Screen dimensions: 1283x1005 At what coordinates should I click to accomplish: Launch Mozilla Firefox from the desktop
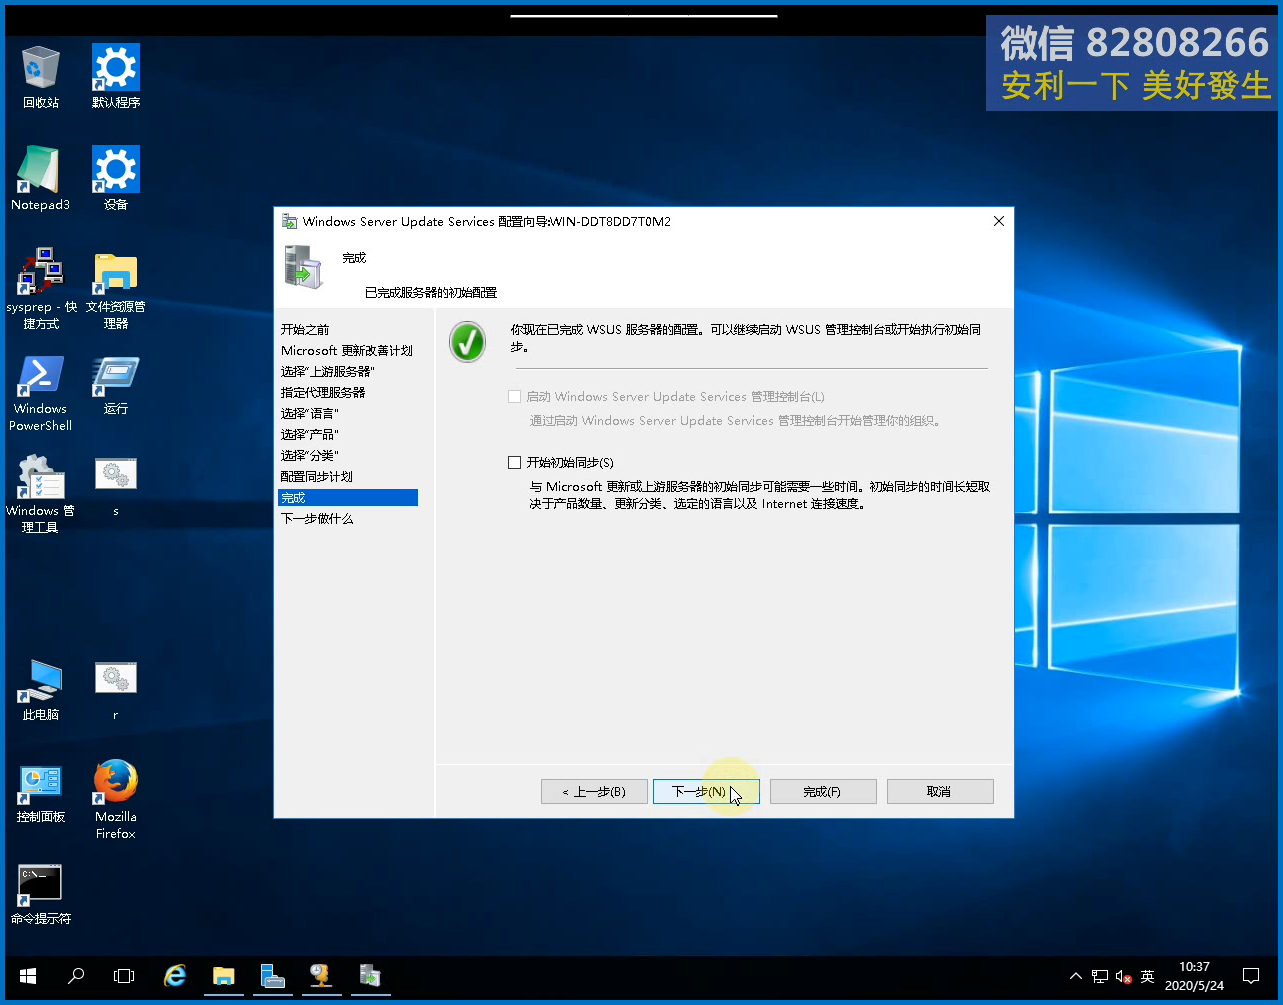tap(116, 800)
